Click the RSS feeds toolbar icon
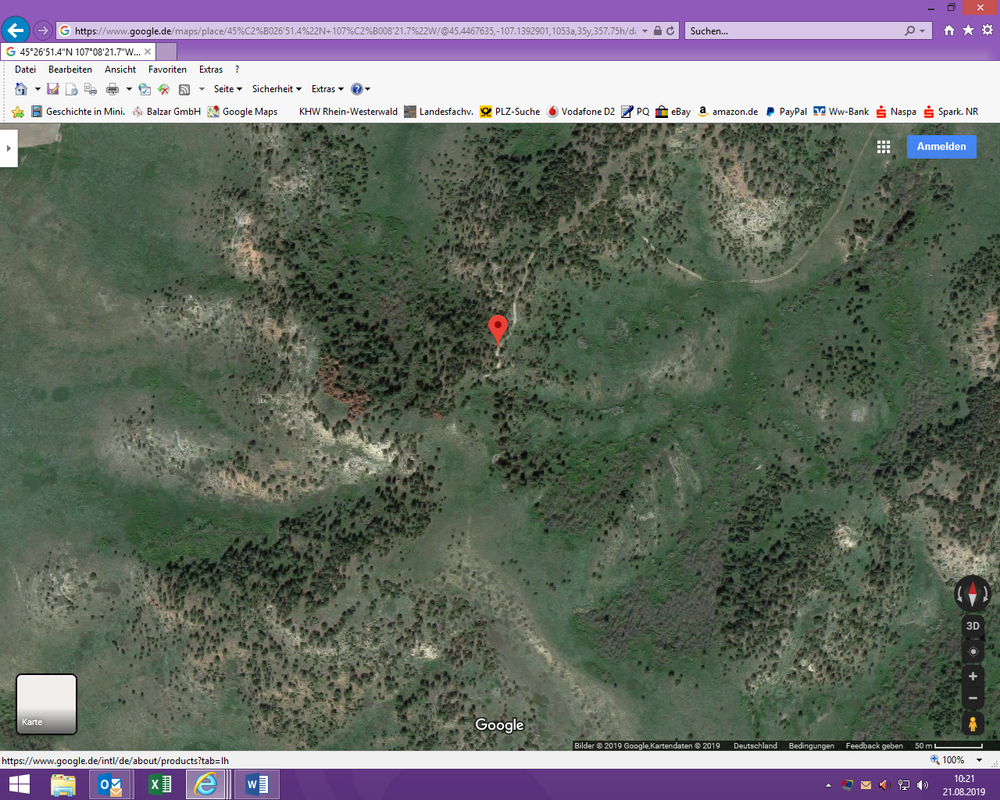Image resolution: width=1000 pixels, height=800 pixels. point(184,89)
